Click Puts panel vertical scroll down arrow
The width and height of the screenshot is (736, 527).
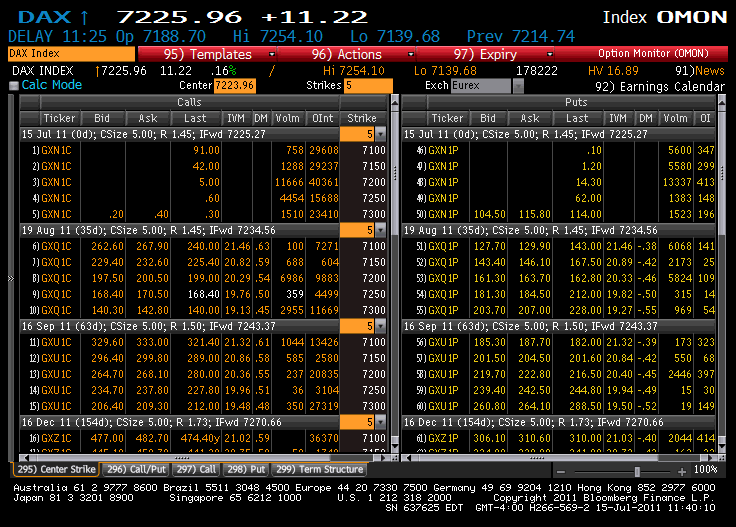tap(722, 446)
